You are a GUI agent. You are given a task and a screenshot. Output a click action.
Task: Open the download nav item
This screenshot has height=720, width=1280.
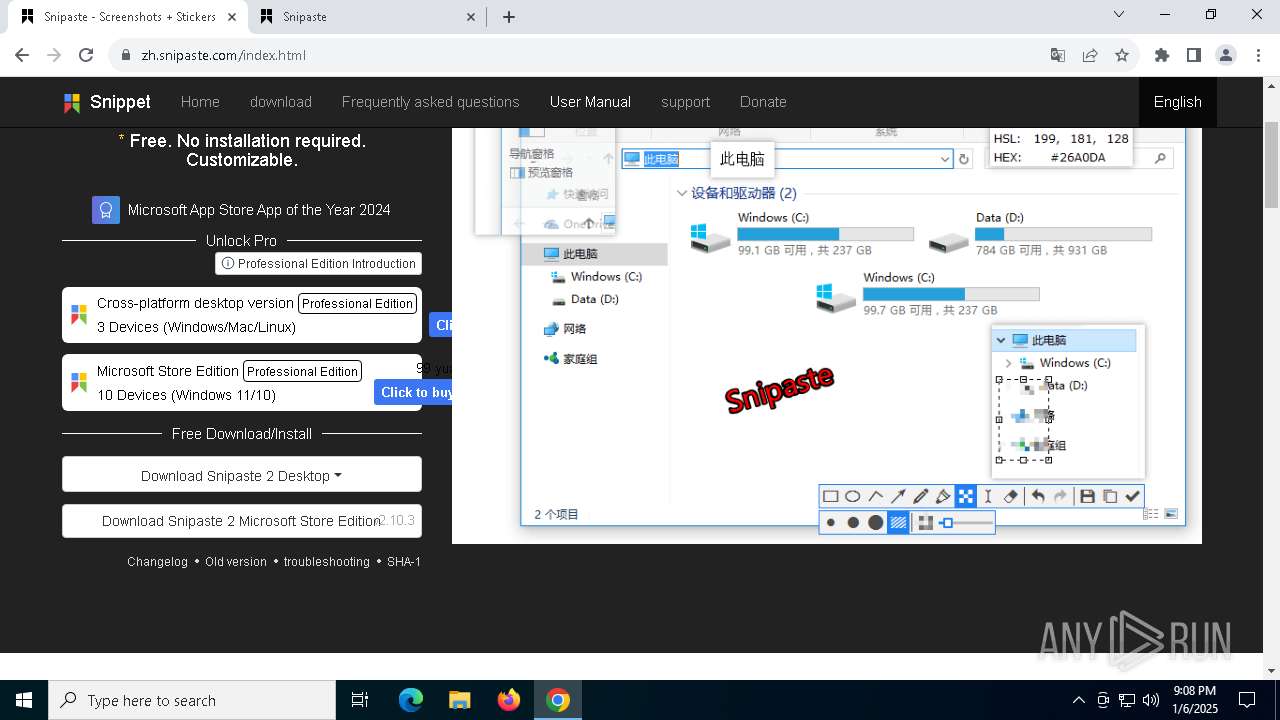(281, 102)
